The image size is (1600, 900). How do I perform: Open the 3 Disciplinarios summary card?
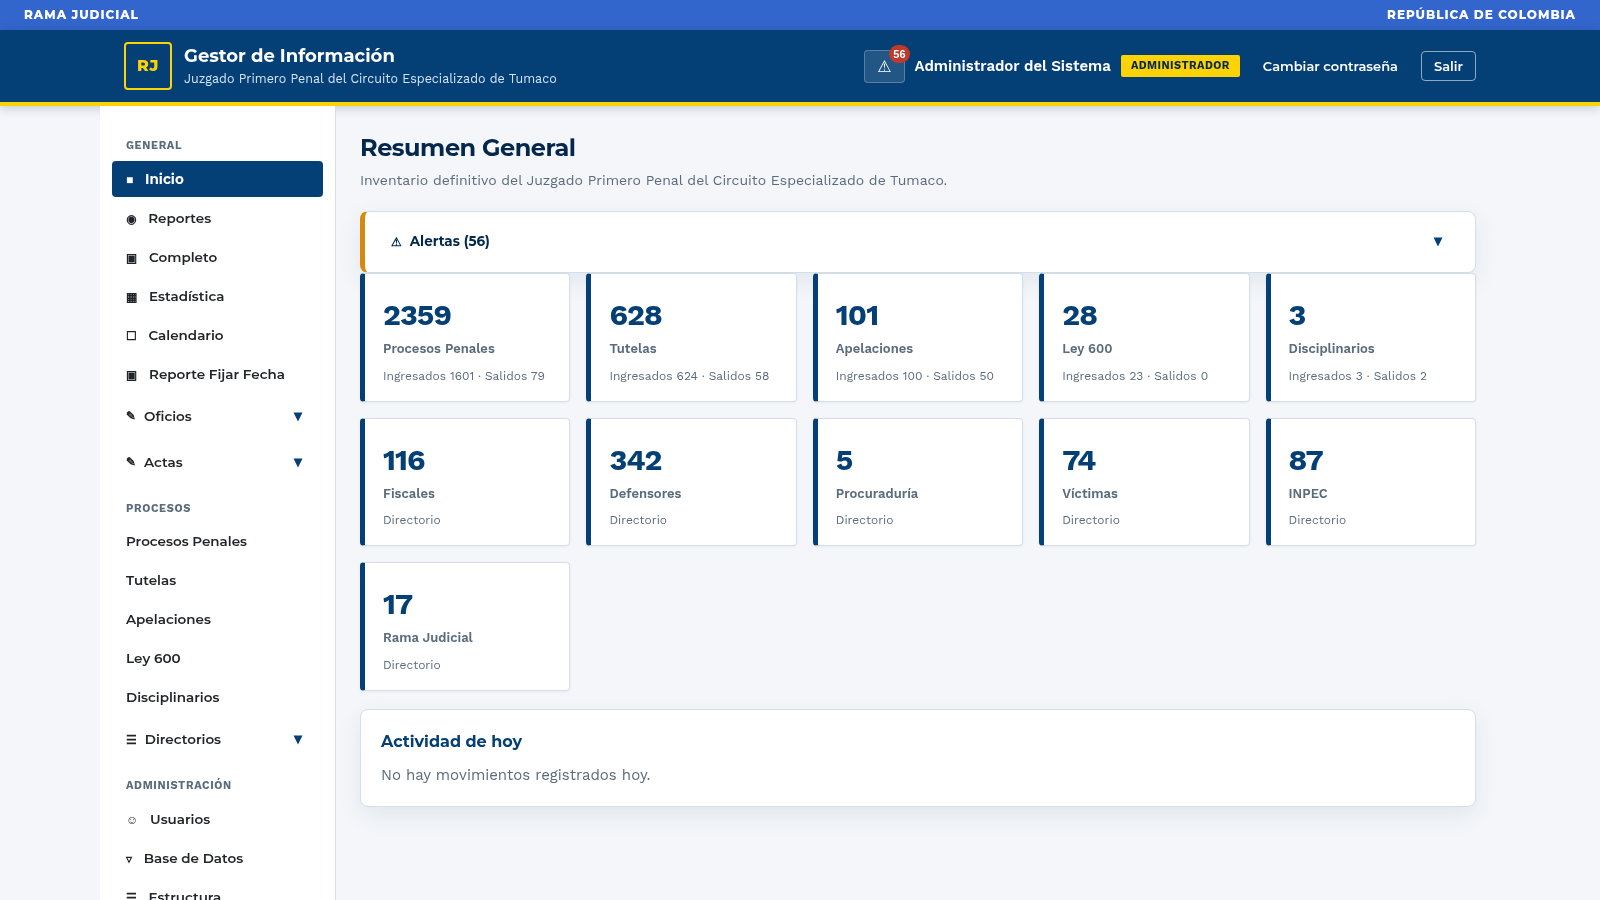pos(1371,338)
